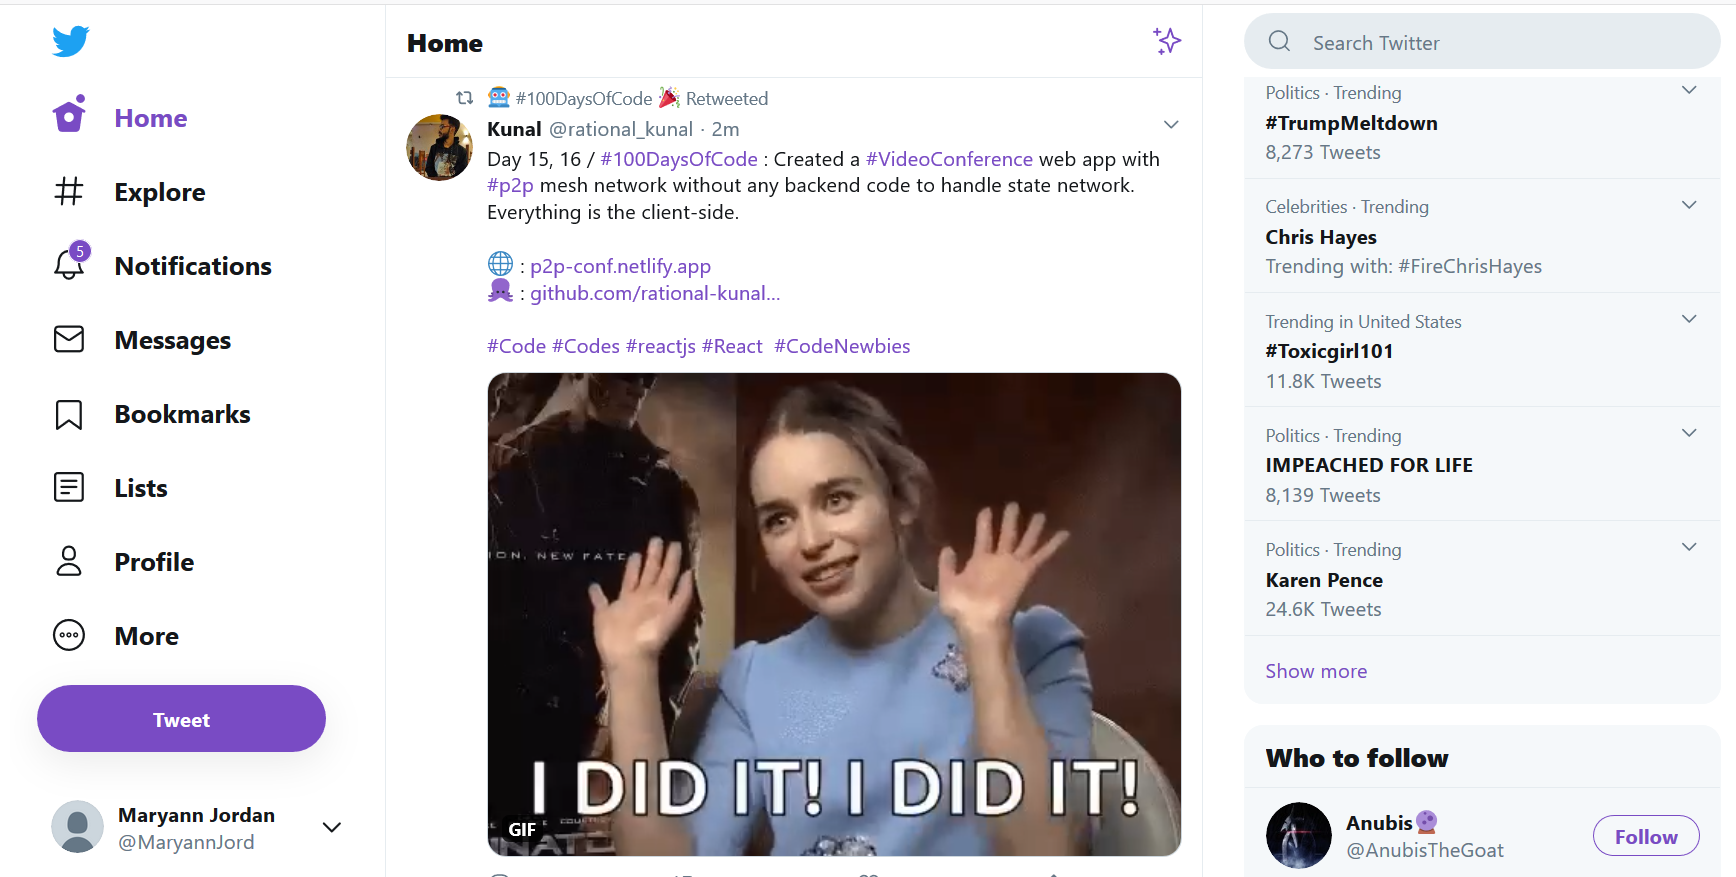Viewport: 1736px width, 877px height.
Task: Open the More circle menu icon
Action: pyautogui.click(x=69, y=636)
